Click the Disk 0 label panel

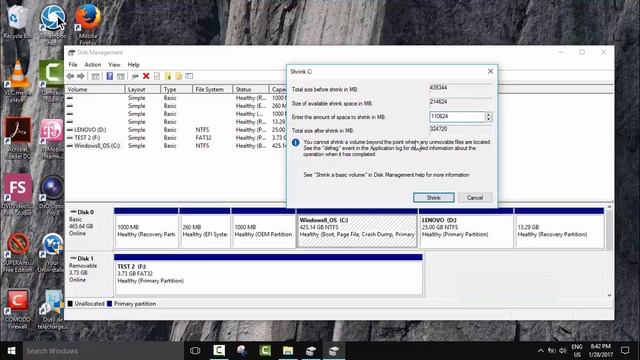point(89,227)
